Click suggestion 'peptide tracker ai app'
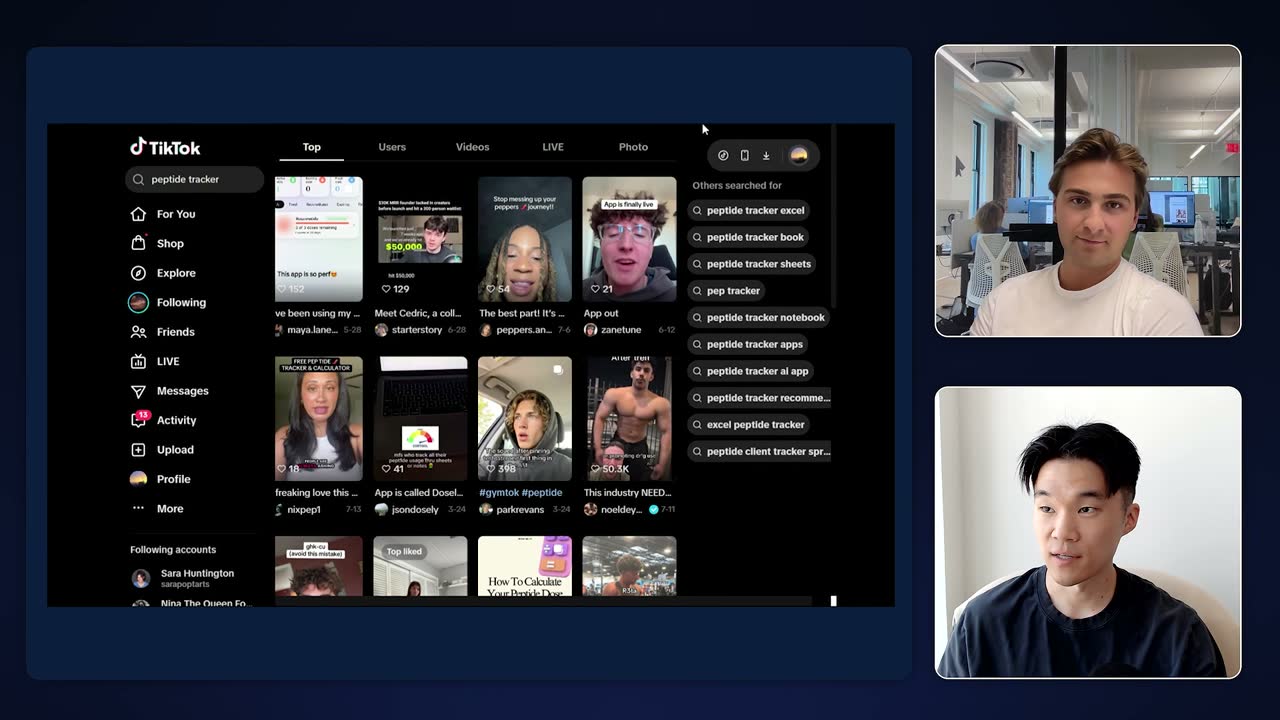This screenshot has width=1280, height=720. (x=751, y=371)
